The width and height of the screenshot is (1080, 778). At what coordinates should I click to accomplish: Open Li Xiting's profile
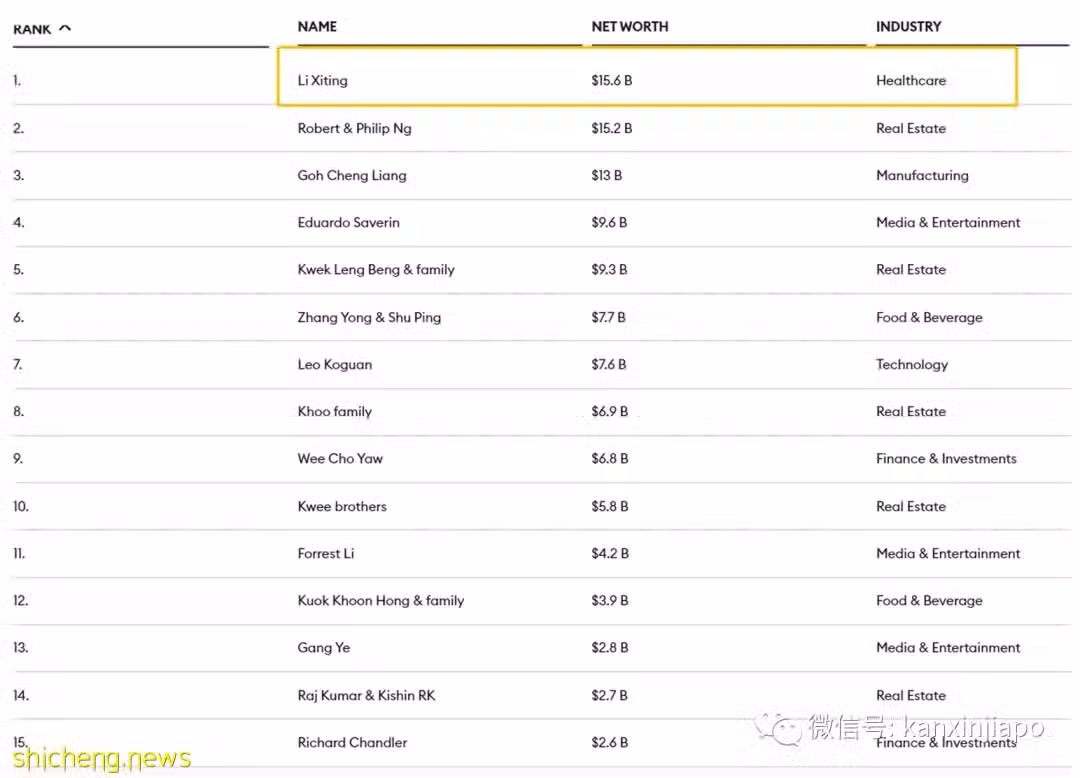point(322,81)
